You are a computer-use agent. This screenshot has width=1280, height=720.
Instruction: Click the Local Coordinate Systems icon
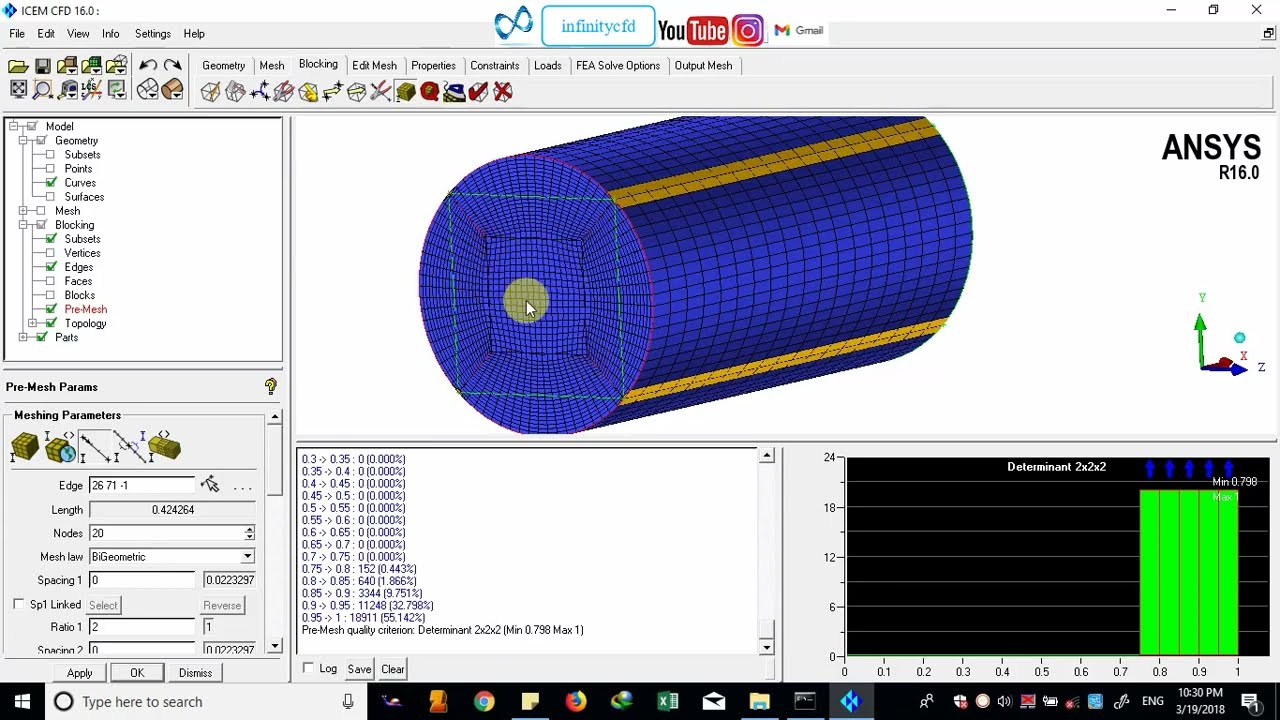pos(92,90)
